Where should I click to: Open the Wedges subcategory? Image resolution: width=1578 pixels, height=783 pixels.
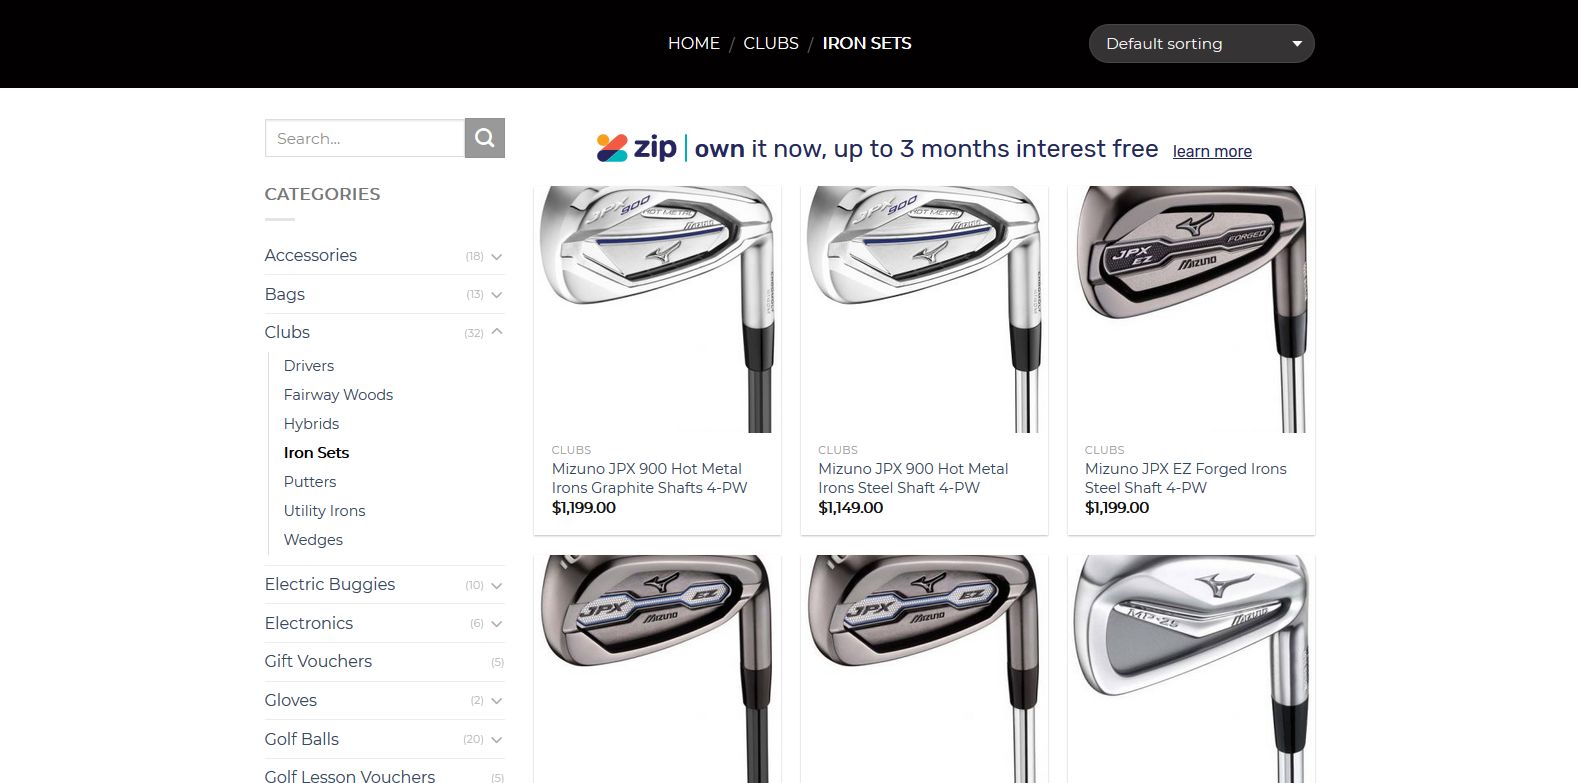coord(313,540)
